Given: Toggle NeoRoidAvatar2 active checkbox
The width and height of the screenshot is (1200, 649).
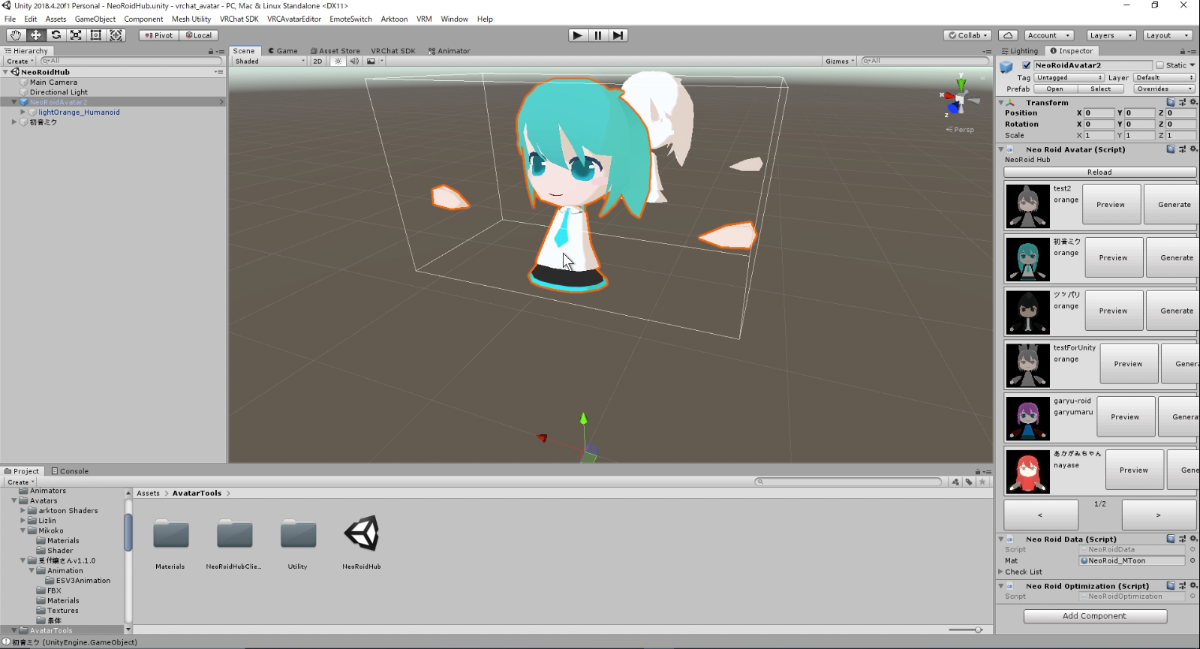Looking at the screenshot, I should tap(1026, 65).
